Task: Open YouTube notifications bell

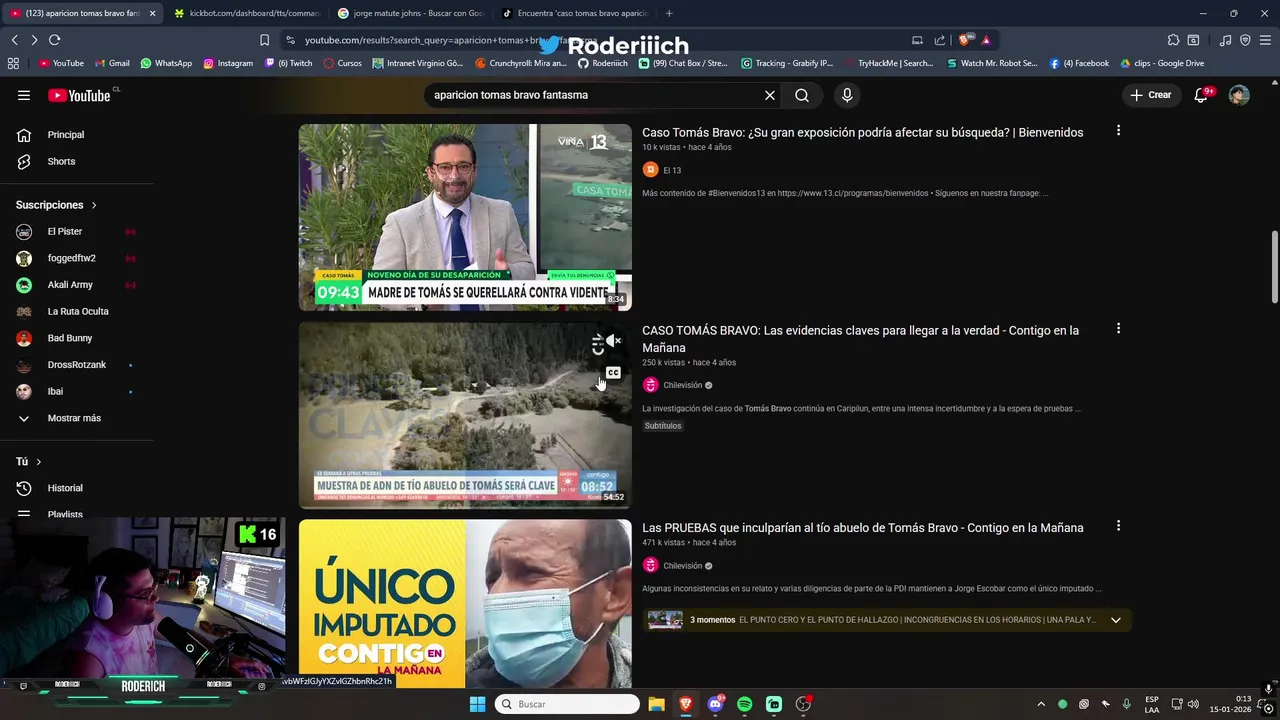Action: pos(1201,95)
